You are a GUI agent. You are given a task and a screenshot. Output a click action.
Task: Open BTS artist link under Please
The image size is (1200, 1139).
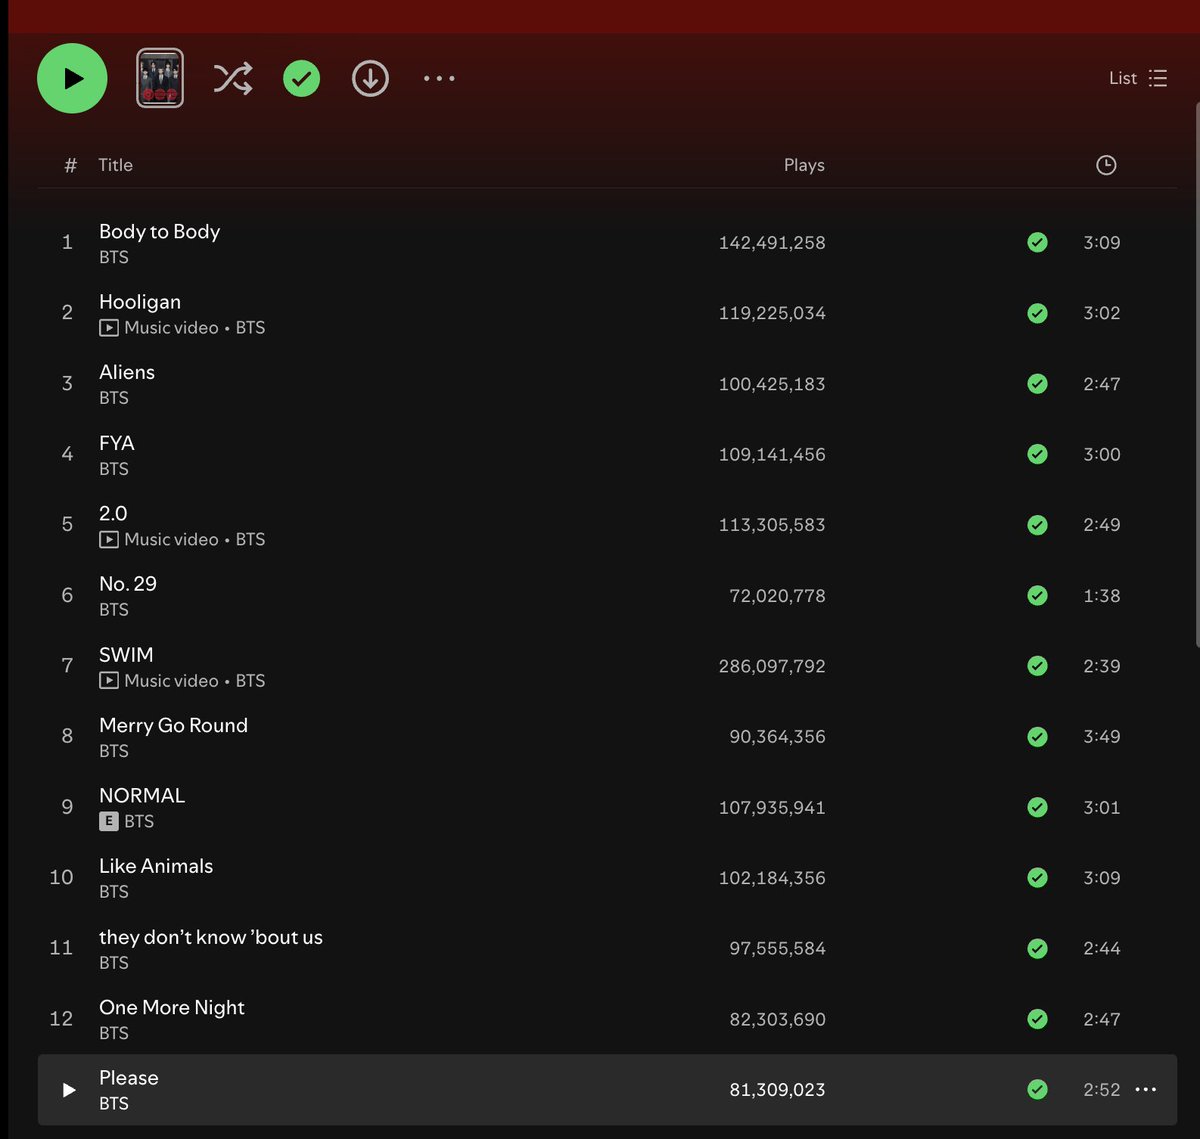coord(114,1104)
